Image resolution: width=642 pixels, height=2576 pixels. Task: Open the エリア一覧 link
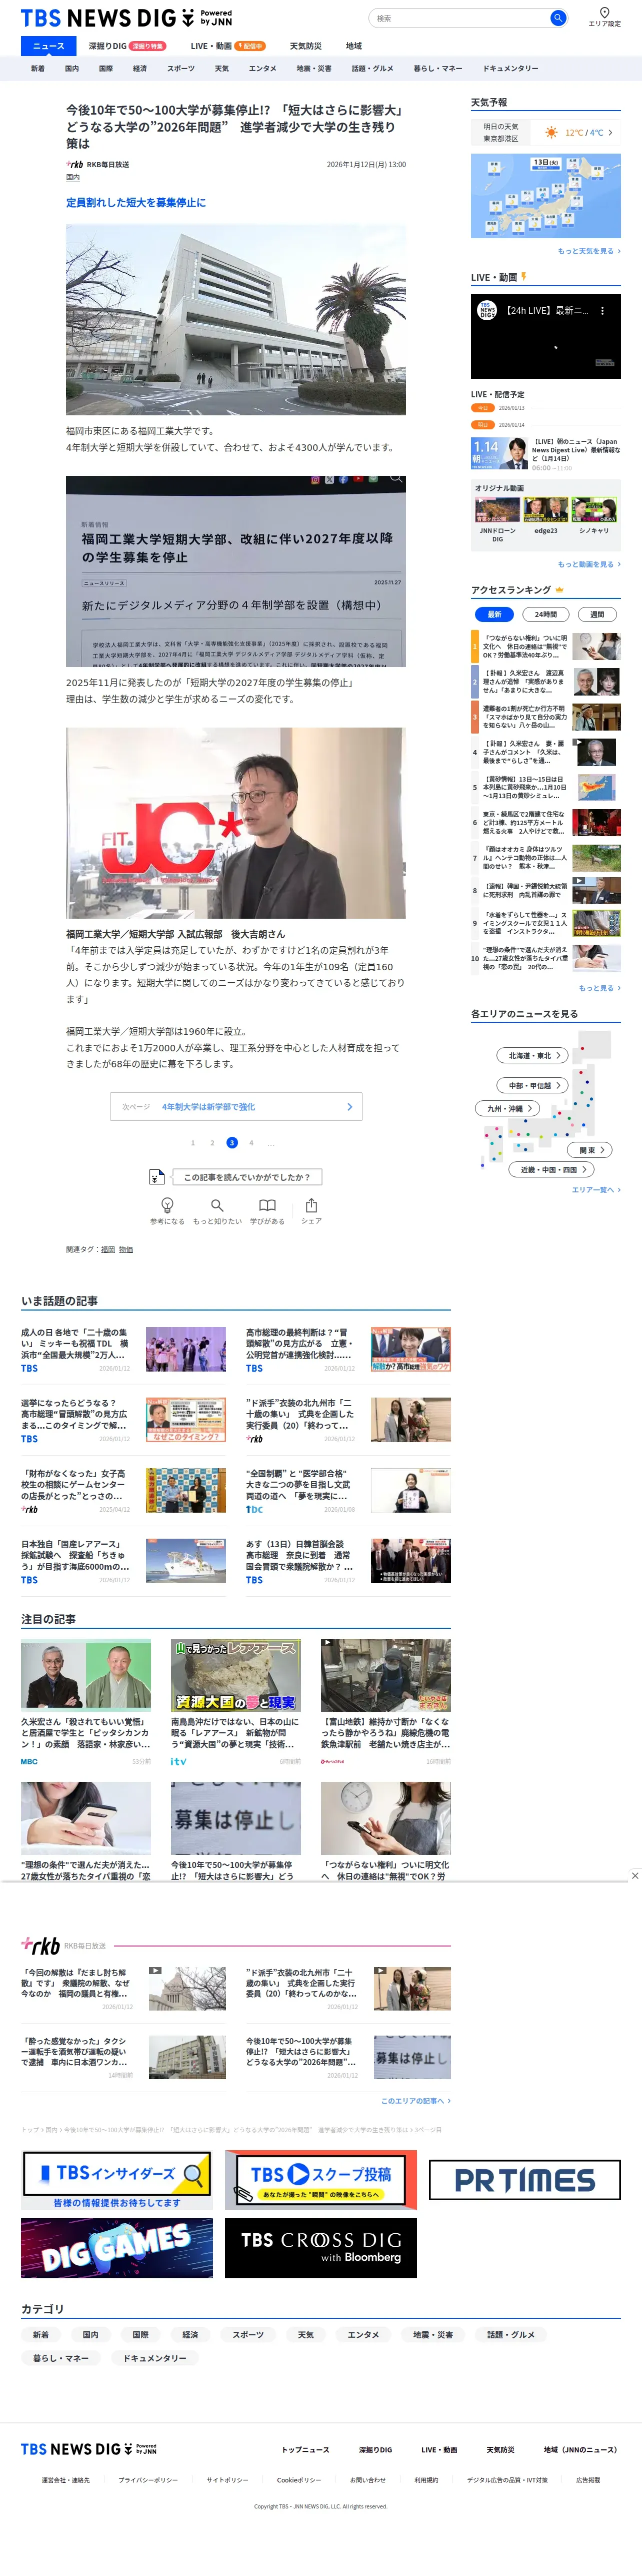point(596,1190)
